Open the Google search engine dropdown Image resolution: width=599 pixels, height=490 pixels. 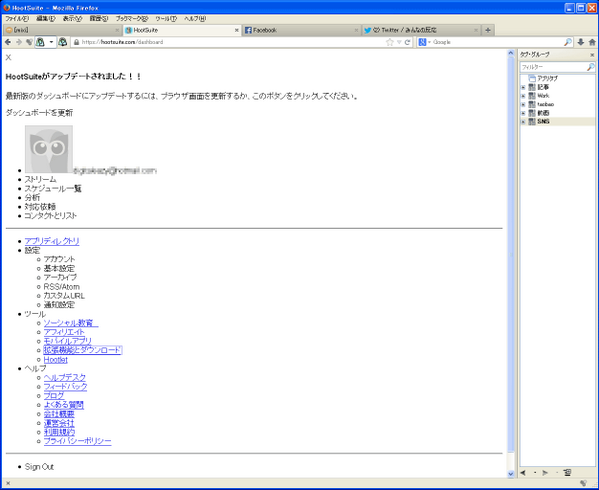(429, 42)
